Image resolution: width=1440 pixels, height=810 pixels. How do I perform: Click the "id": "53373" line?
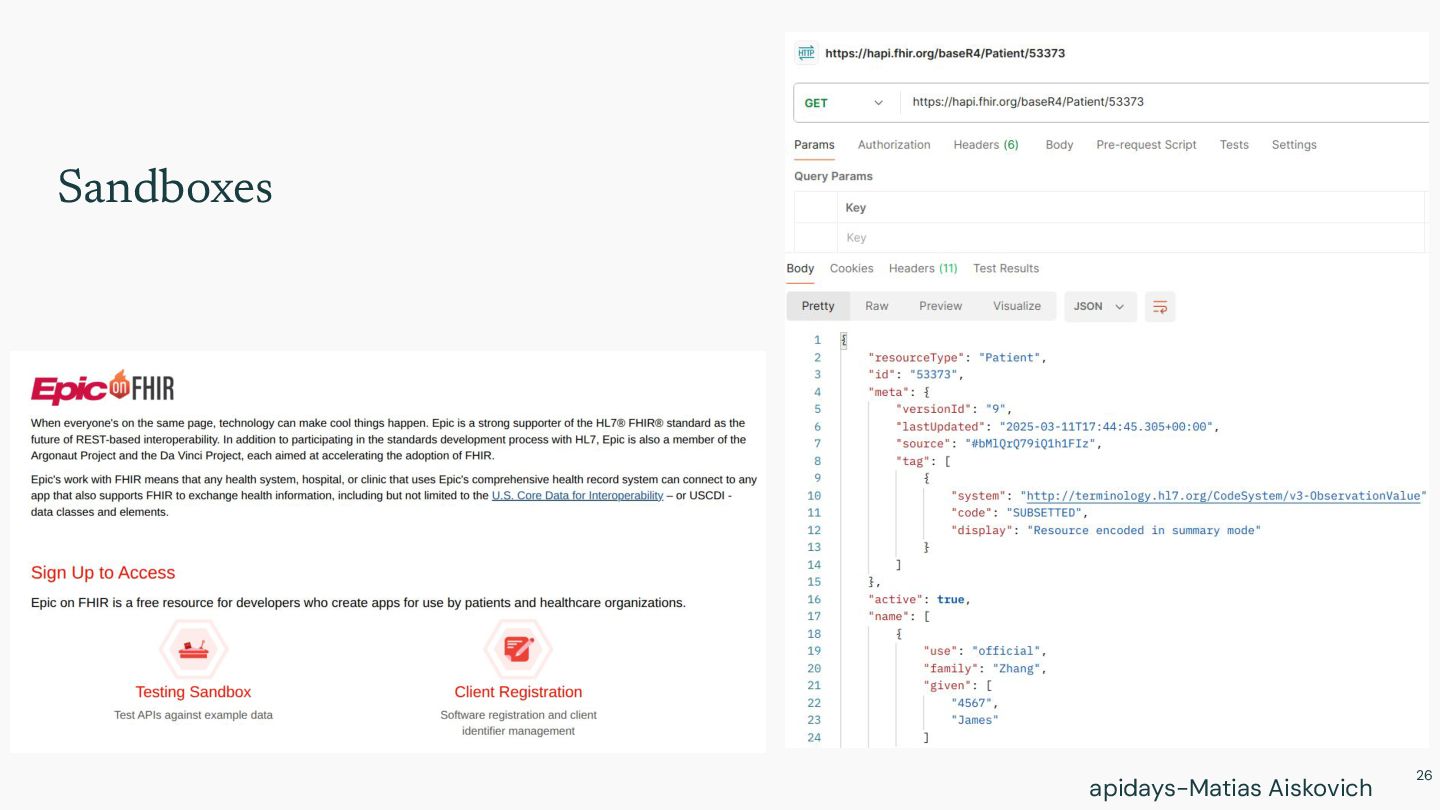tap(915, 375)
